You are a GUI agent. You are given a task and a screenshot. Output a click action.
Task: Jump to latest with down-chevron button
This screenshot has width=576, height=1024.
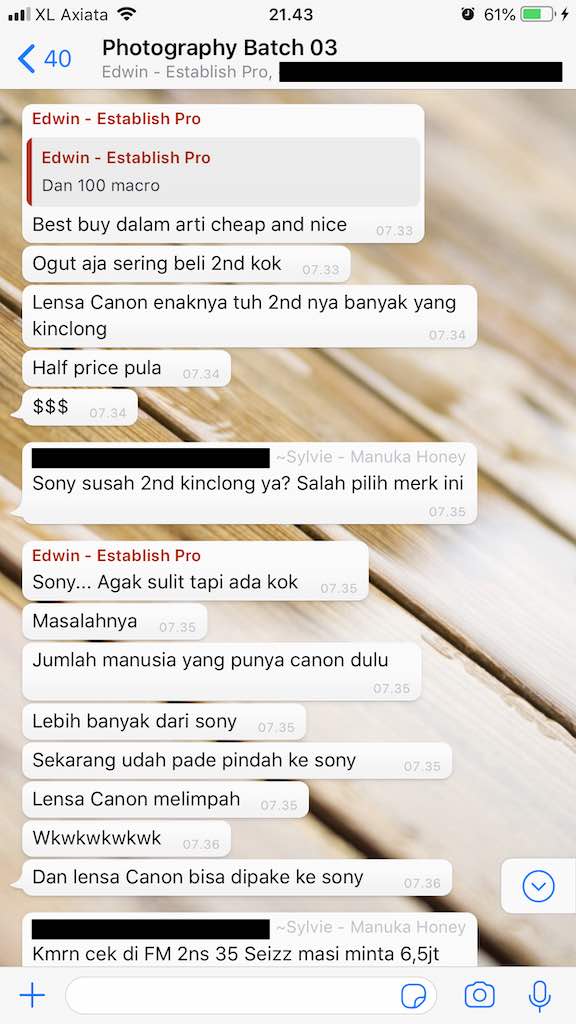click(x=538, y=886)
